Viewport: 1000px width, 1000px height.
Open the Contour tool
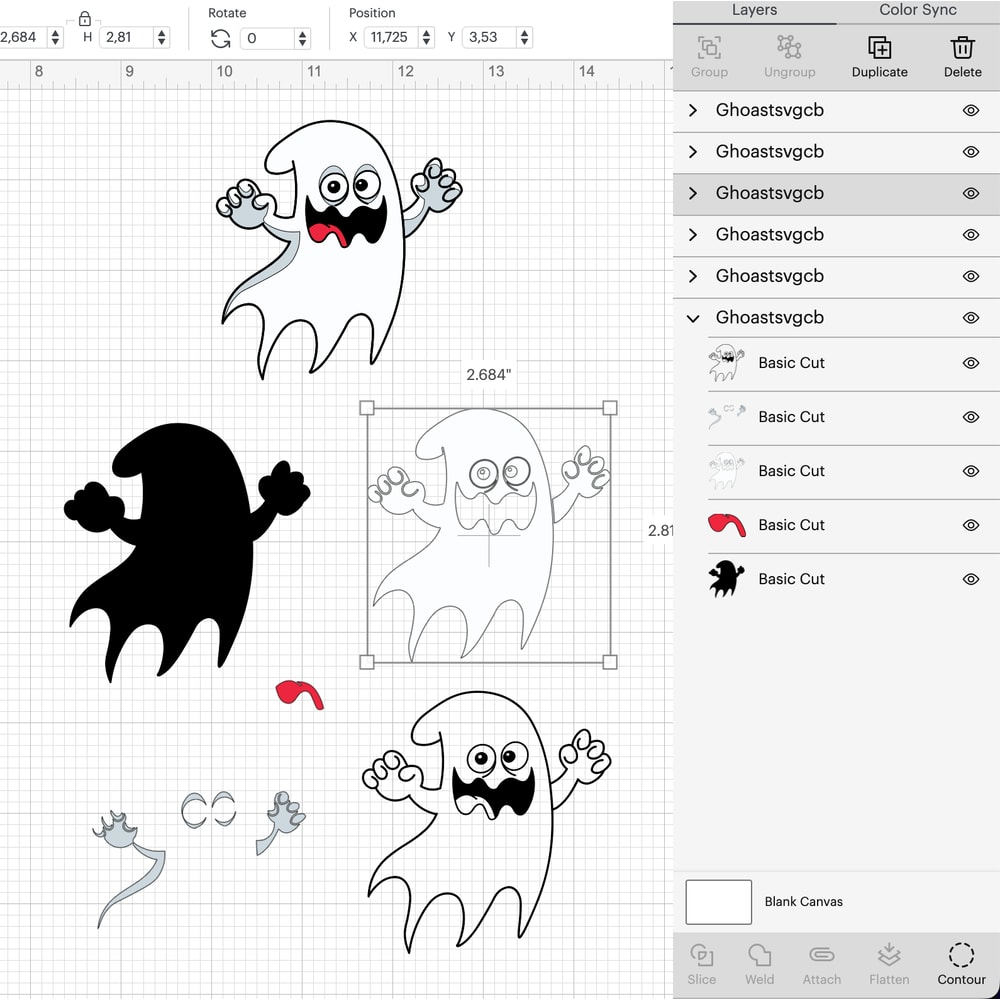[961, 962]
